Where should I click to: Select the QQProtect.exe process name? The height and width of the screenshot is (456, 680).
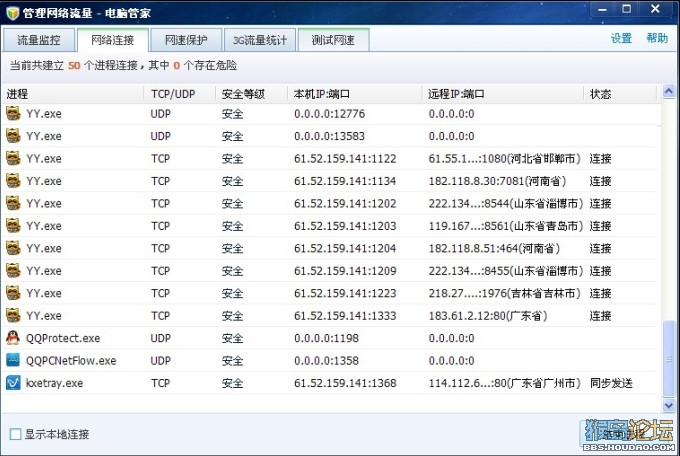[63, 338]
